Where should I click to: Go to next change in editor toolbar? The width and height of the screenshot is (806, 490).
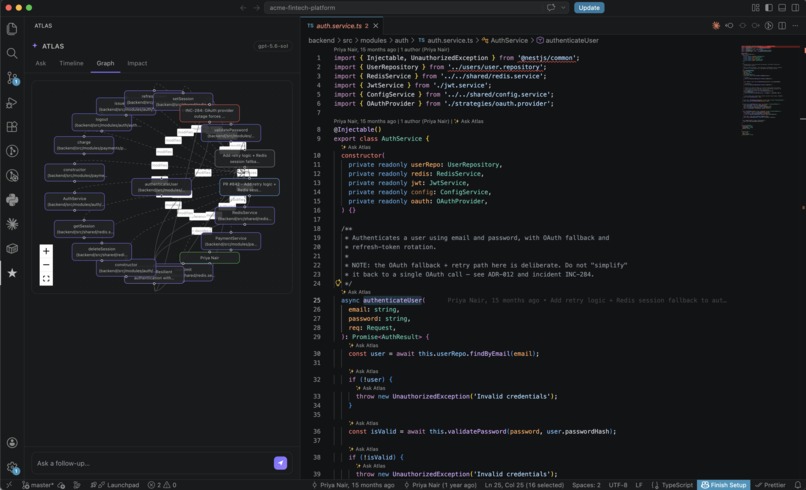pyautogui.click(x=756, y=26)
